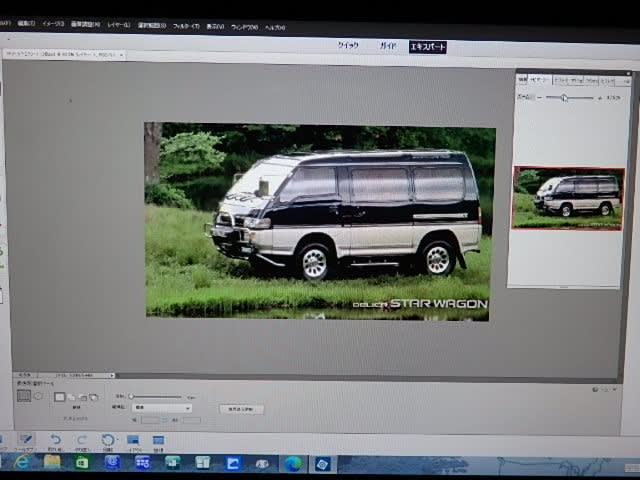This screenshot has height=480, width=640.
Task: Click the Tool Options icon in taskbar
Action: point(26,442)
